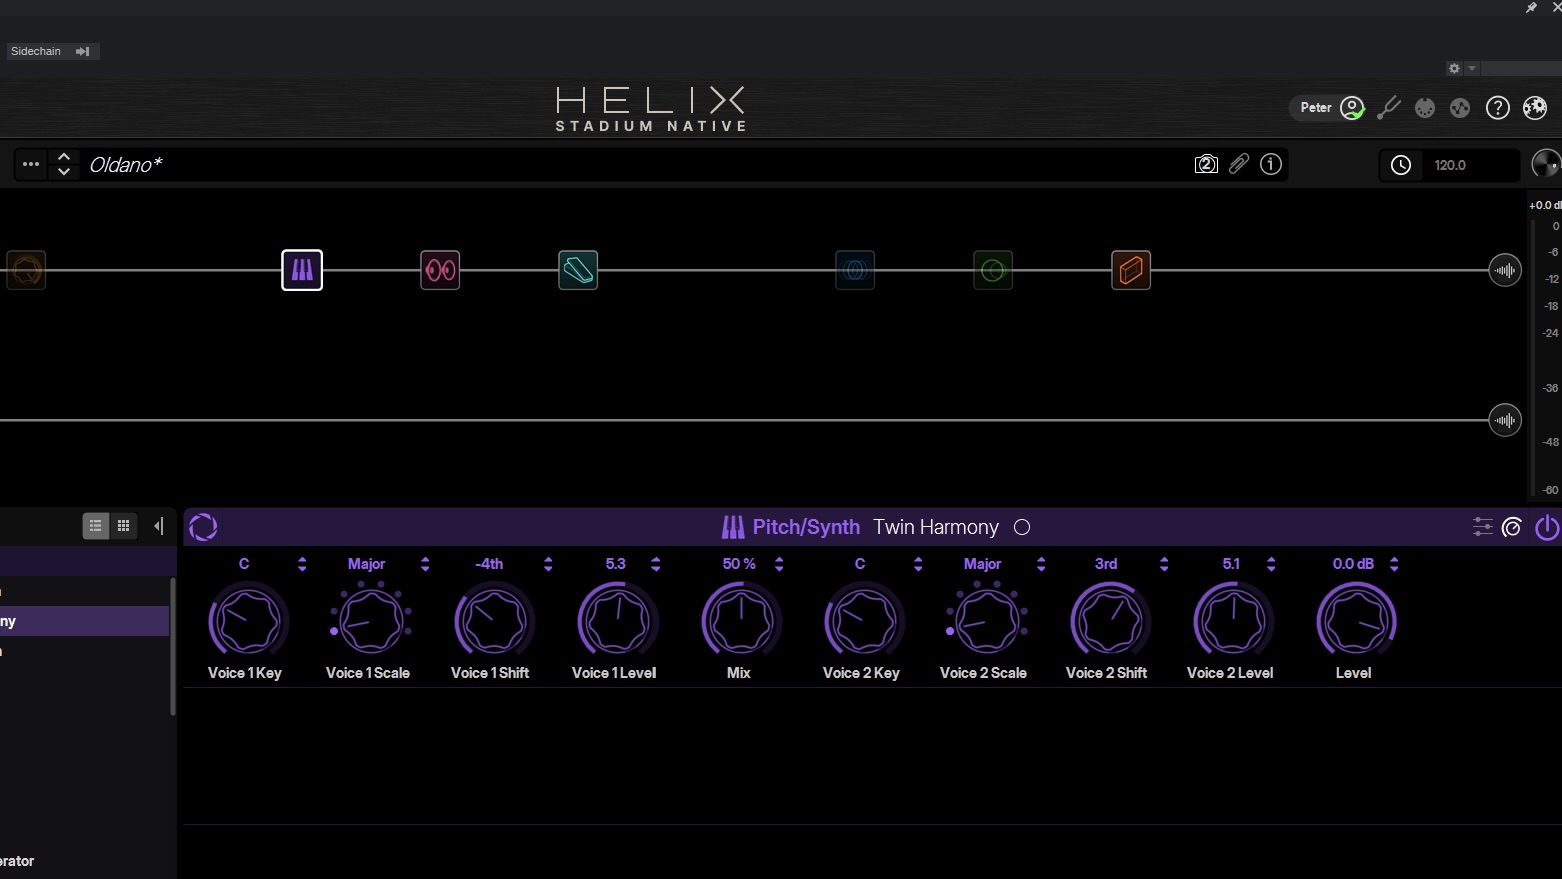Click the Voice 1 Level knob
This screenshot has width=1562, height=879.
pos(617,621)
